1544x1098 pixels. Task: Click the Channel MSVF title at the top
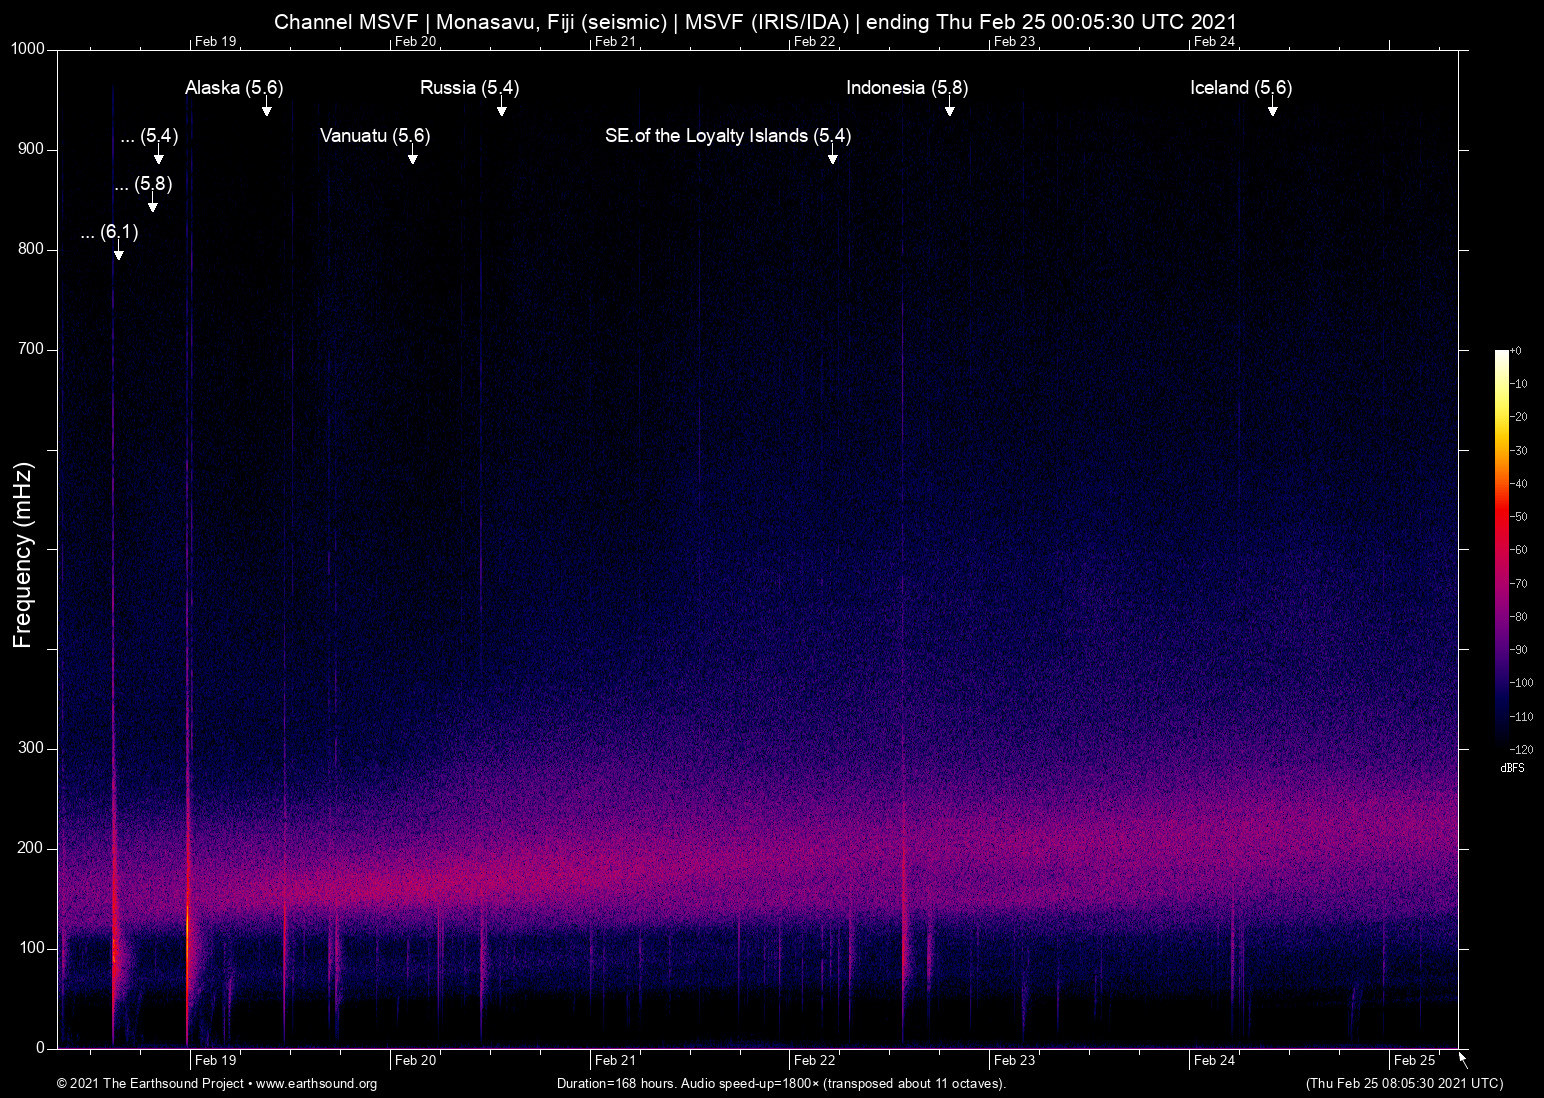point(755,22)
